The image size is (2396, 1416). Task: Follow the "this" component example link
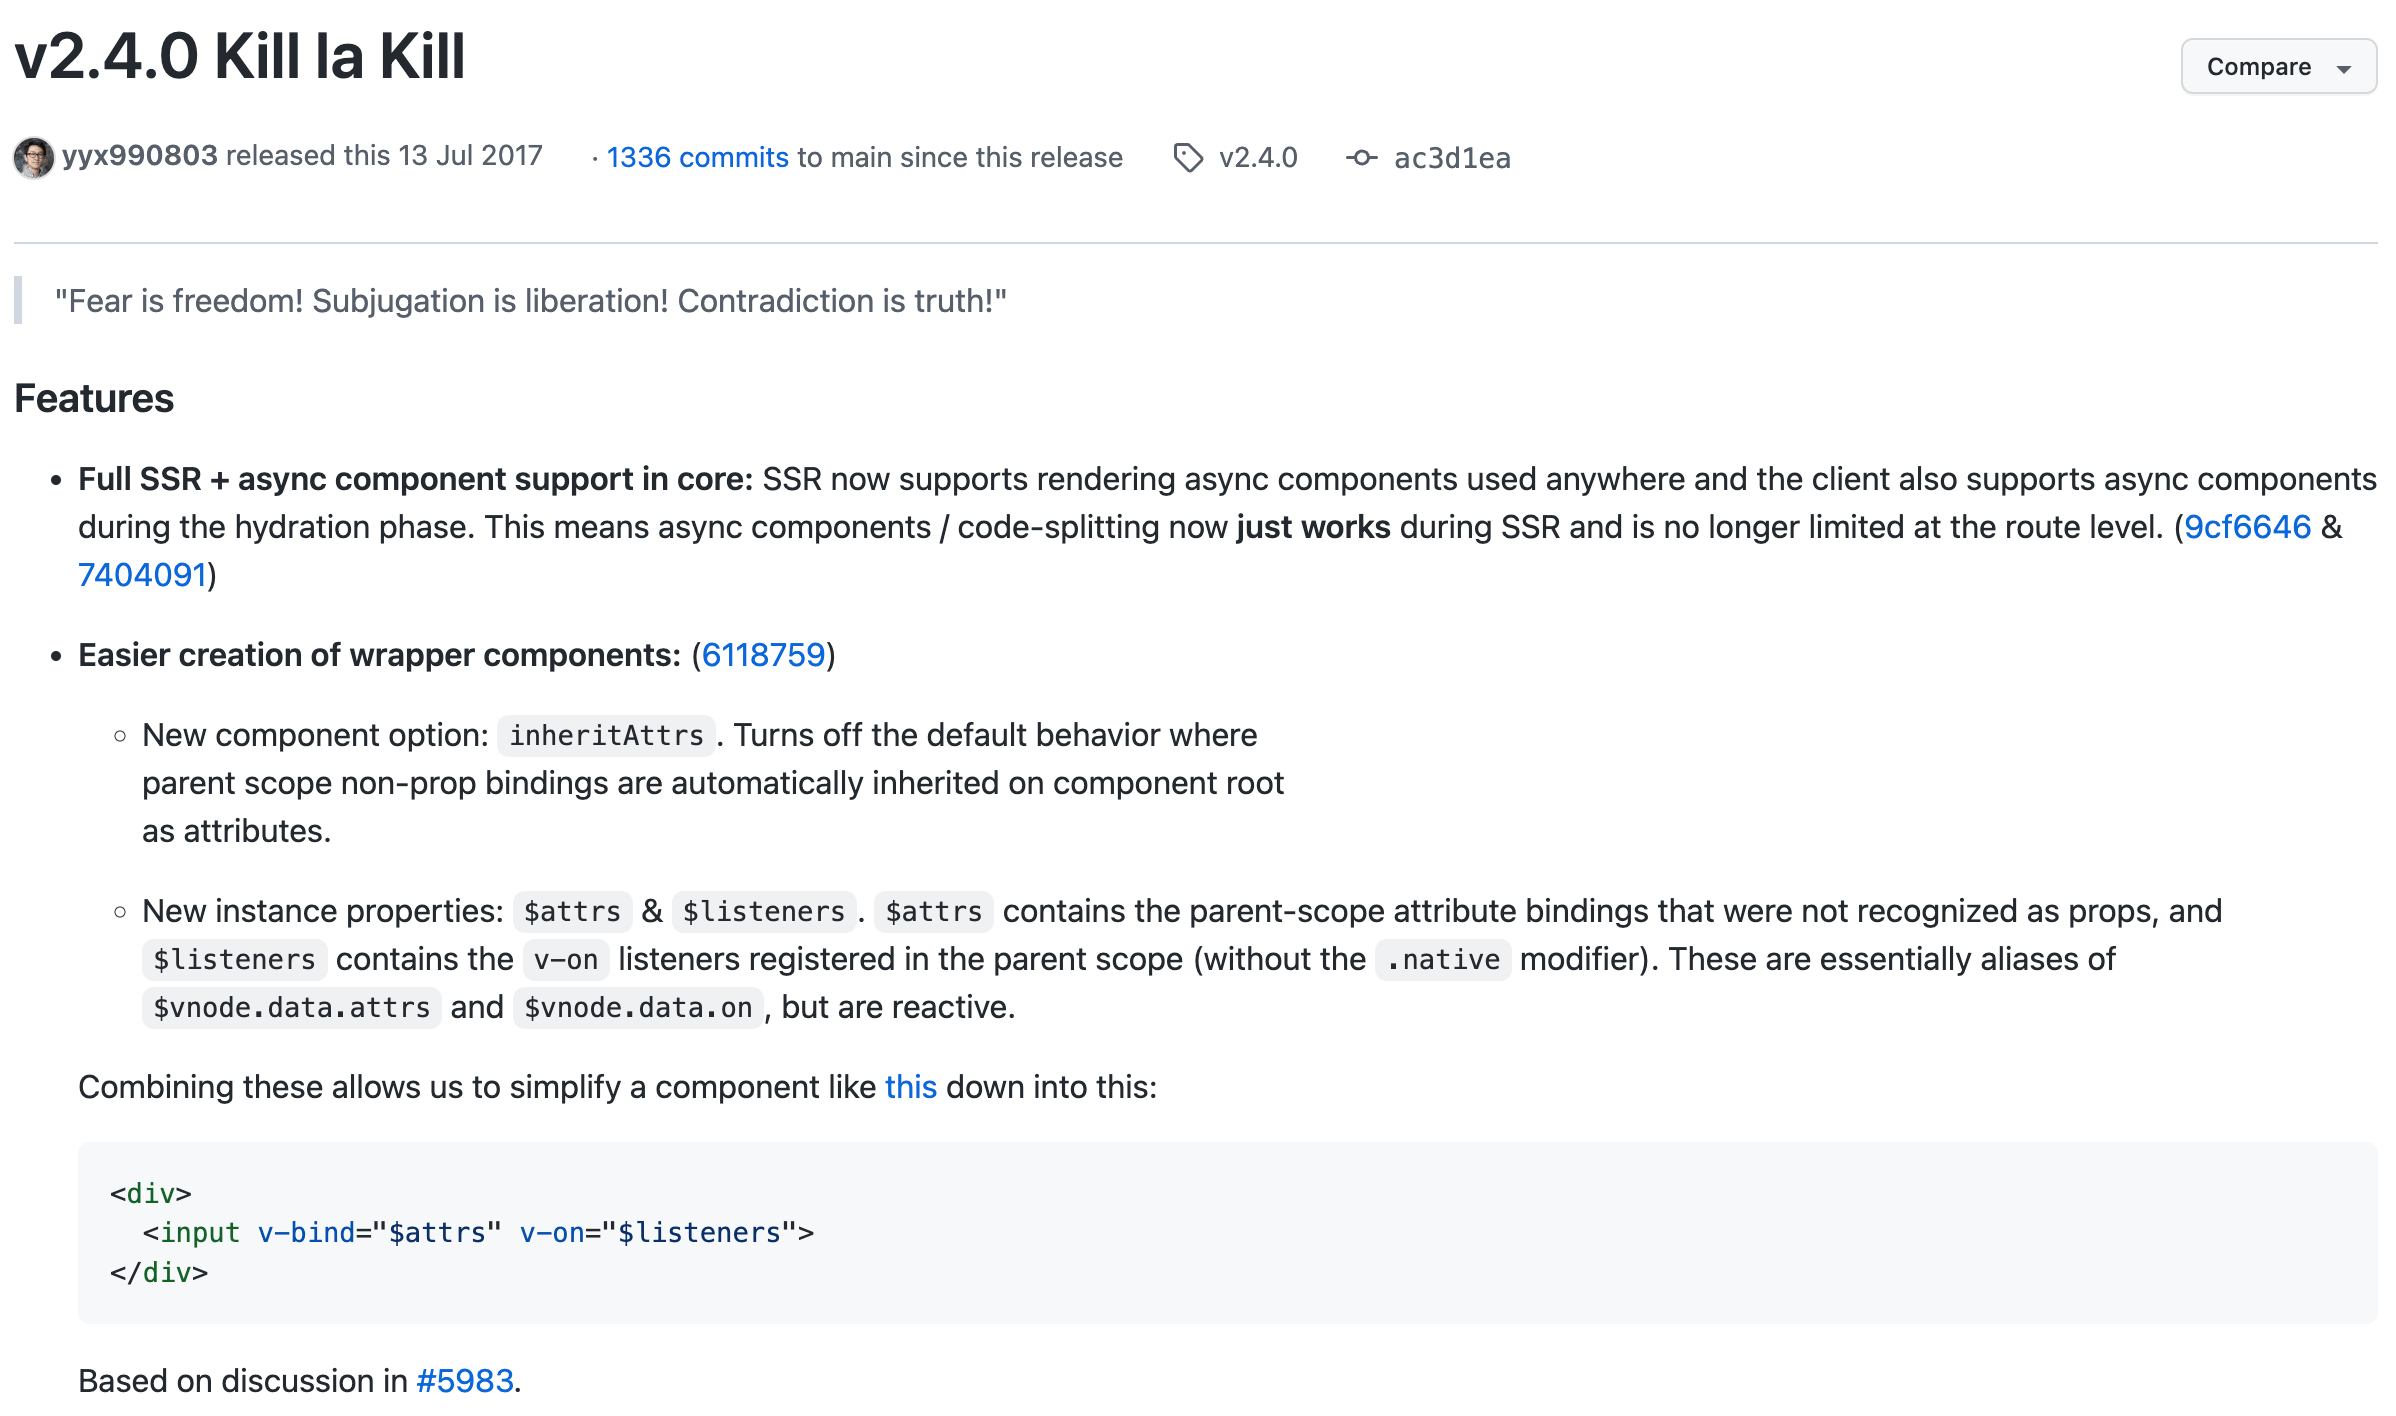(x=910, y=1087)
